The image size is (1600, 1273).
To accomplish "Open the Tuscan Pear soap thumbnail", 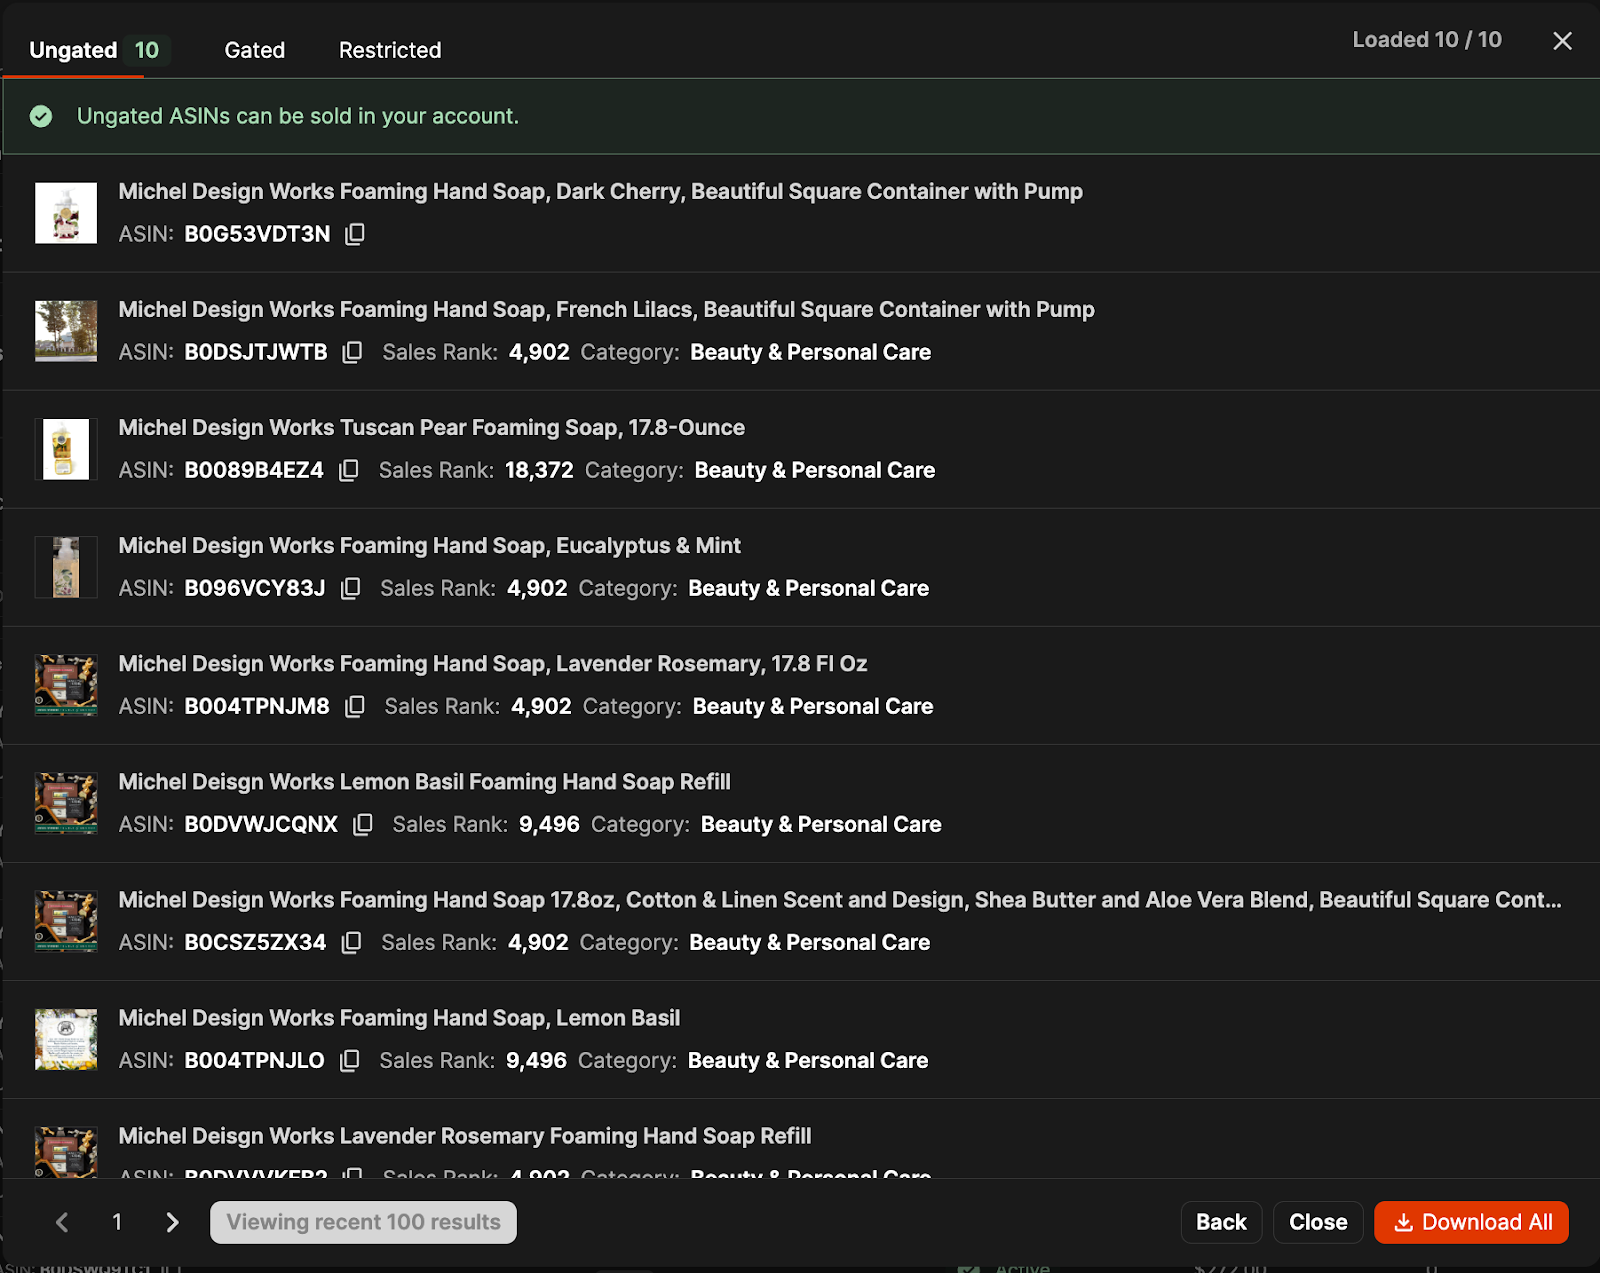I will pos(66,449).
